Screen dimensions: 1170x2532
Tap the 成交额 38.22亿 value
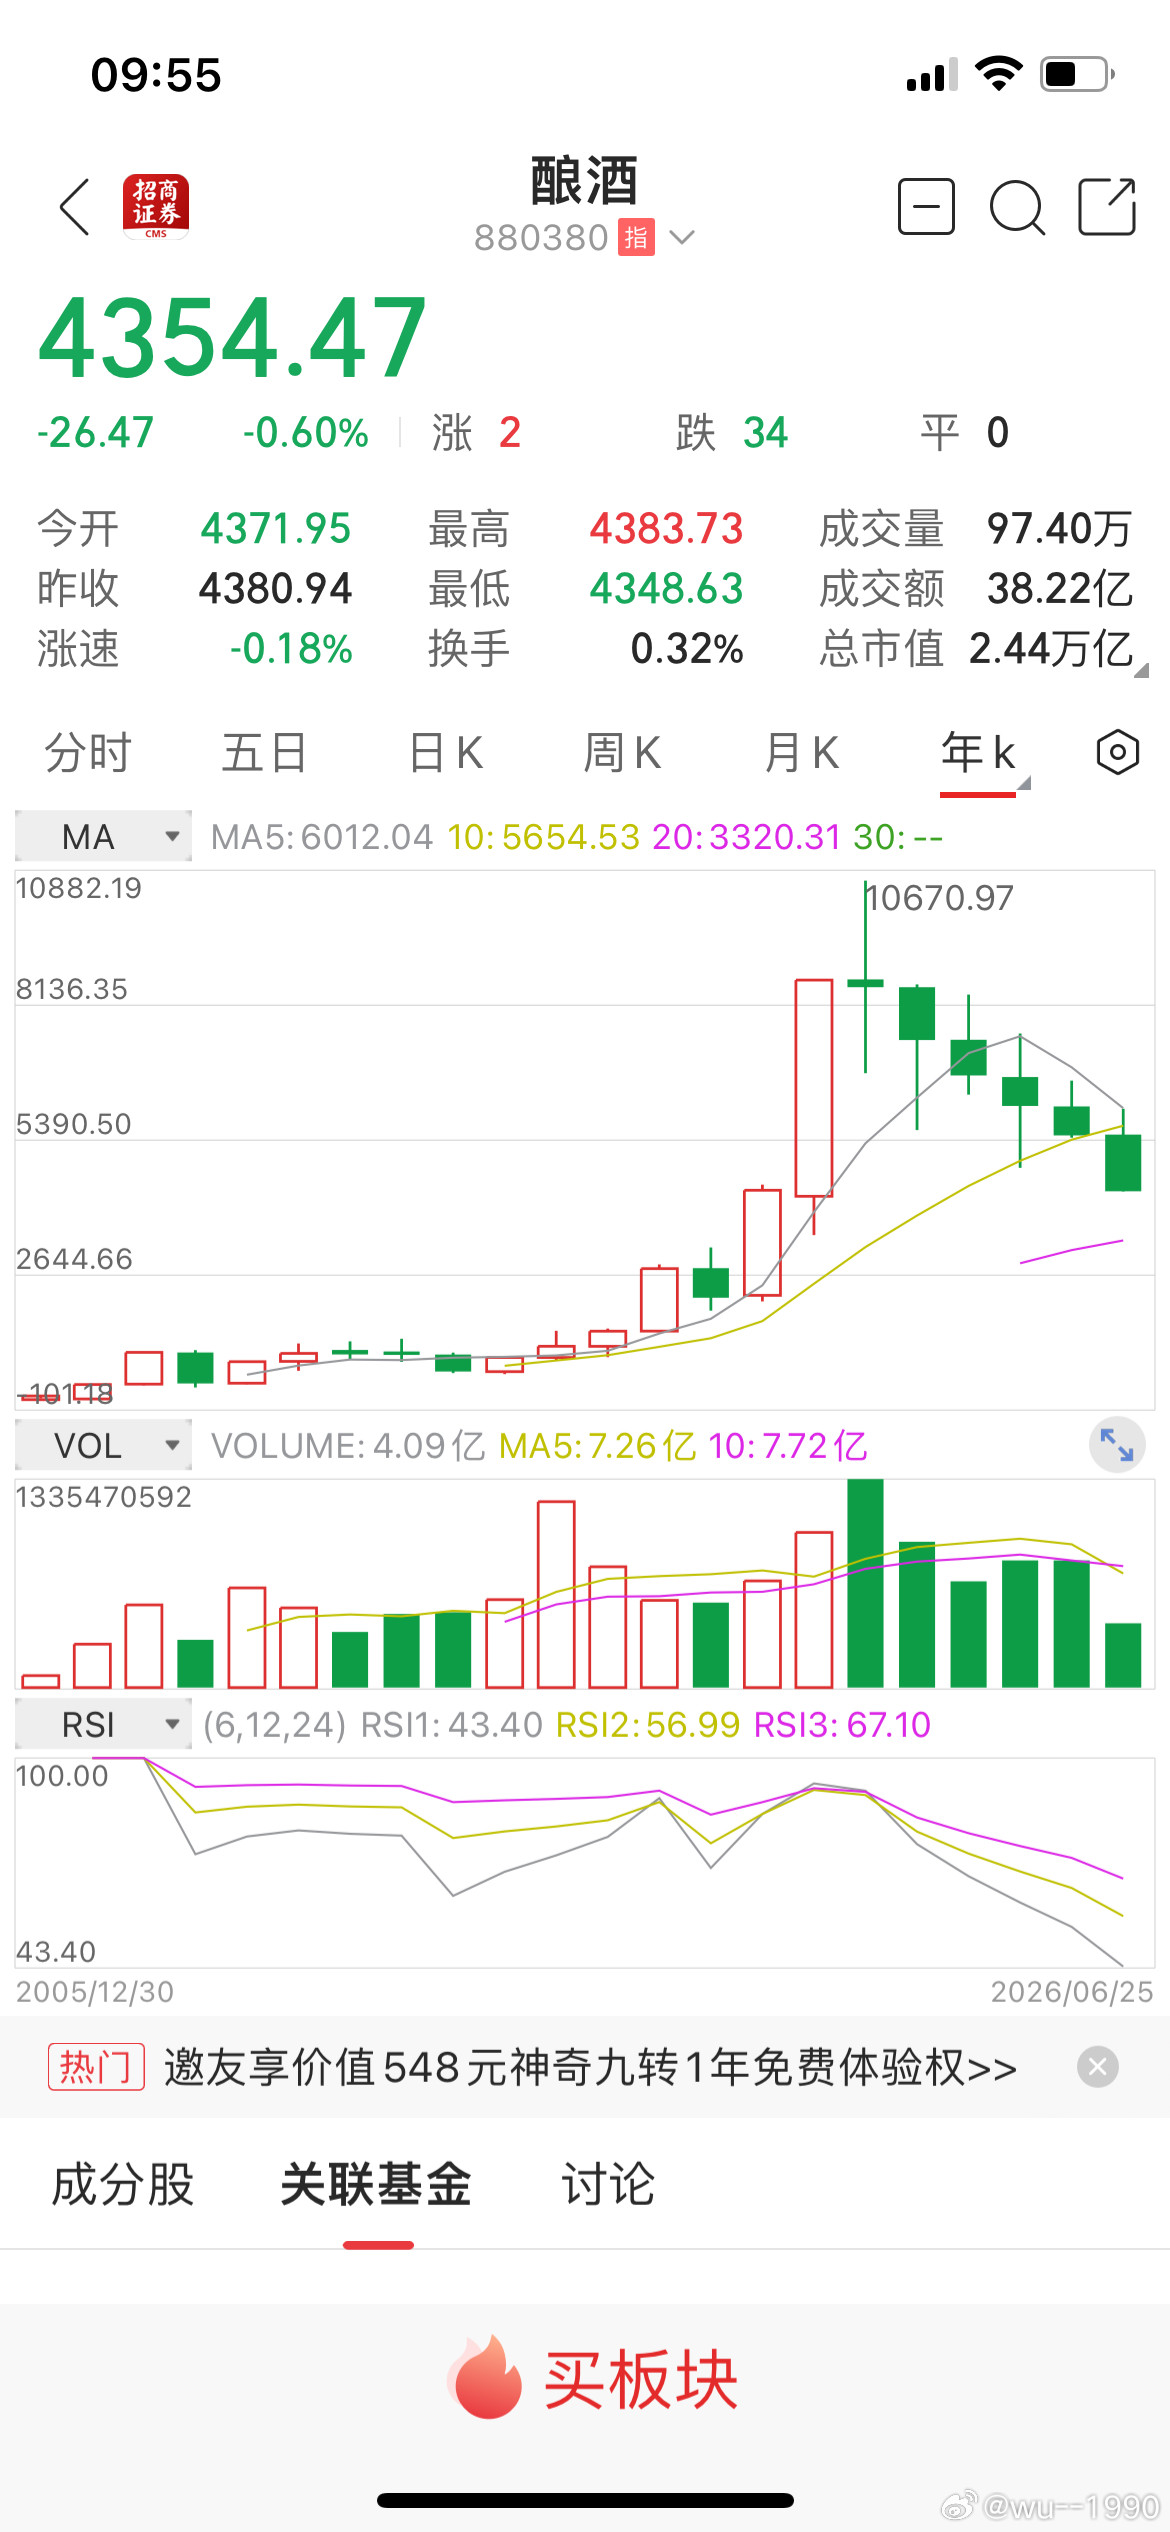pos(1060,588)
